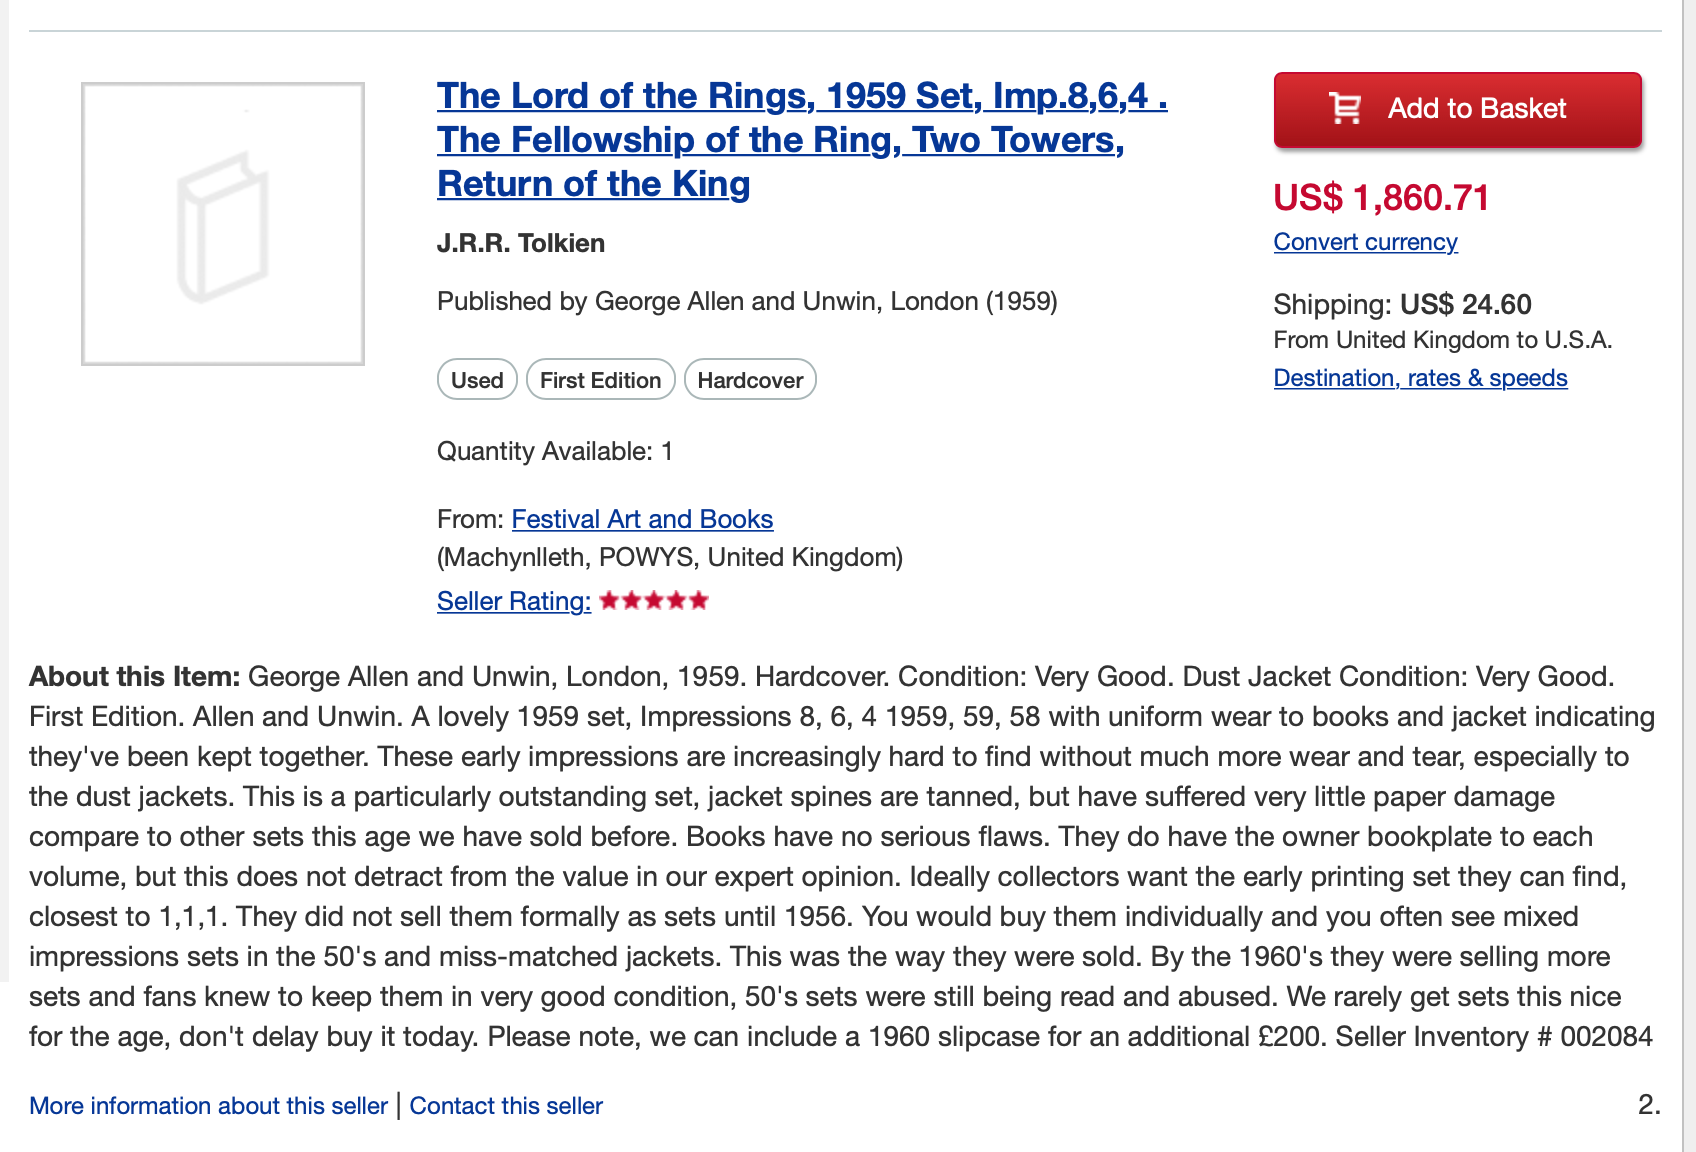Click the J.R.R. Tolkien author name
The height and width of the screenshot is (1152, 1696).
click(521, 244)
